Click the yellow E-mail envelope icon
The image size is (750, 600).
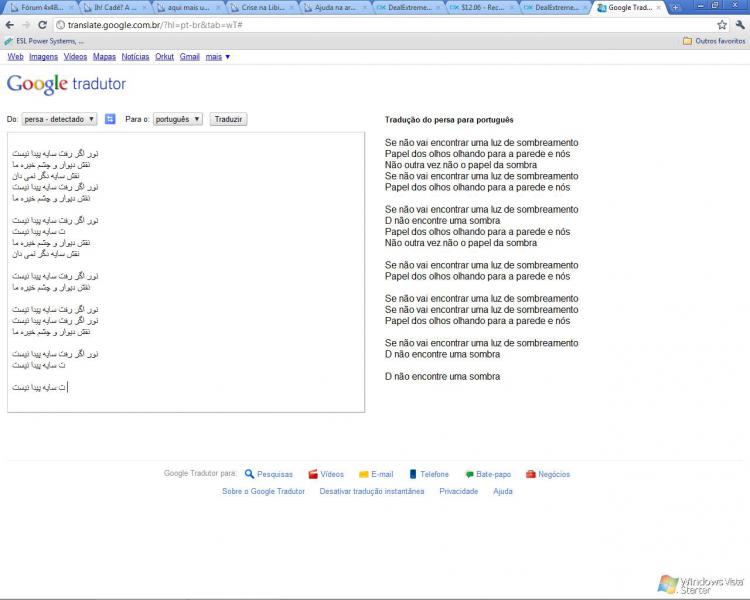[x=364, y=474]
